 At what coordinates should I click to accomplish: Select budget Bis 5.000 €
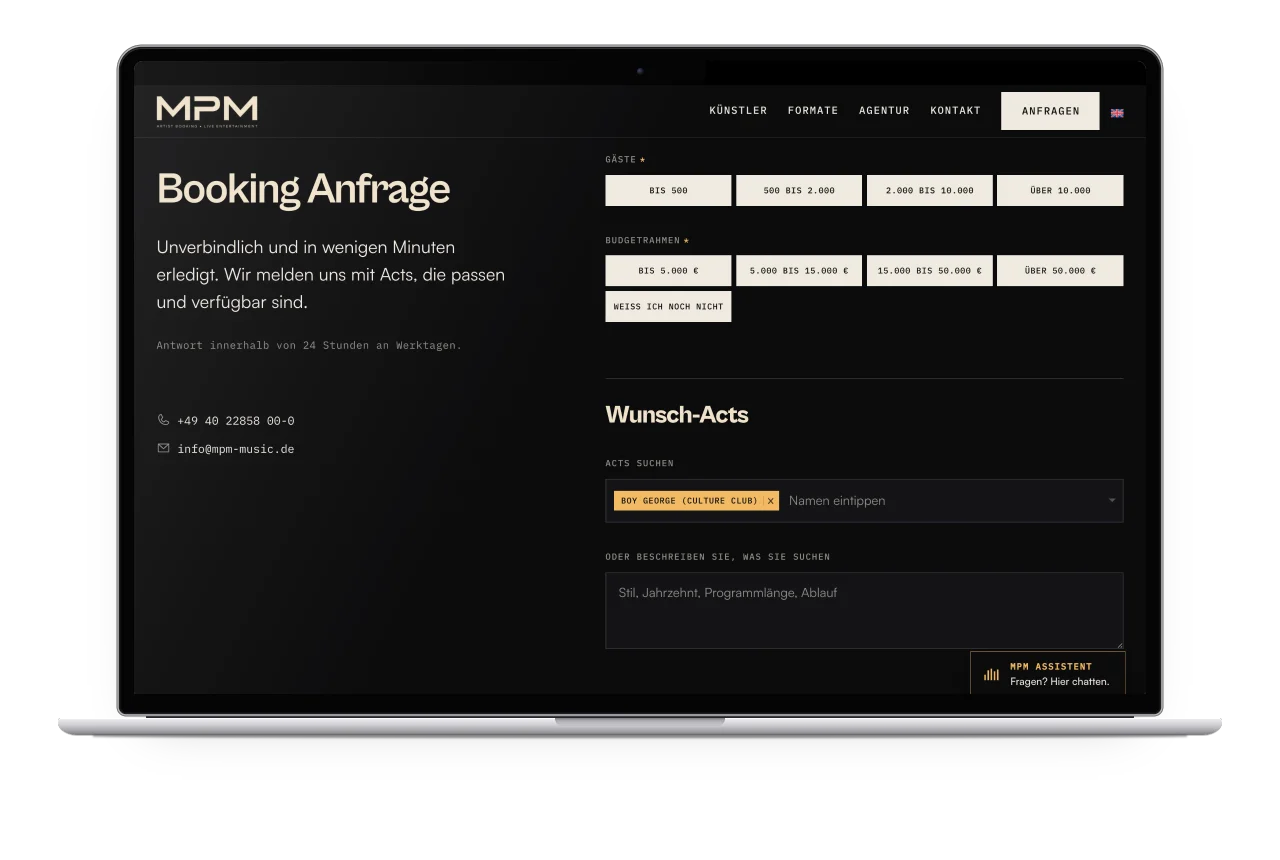(668, 270)
